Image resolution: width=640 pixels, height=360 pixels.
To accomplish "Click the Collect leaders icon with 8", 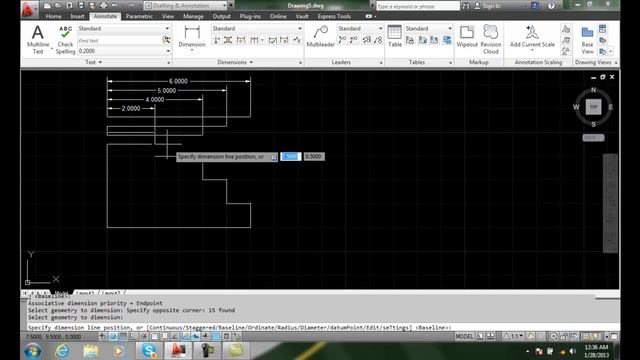I will pos(378,40).
